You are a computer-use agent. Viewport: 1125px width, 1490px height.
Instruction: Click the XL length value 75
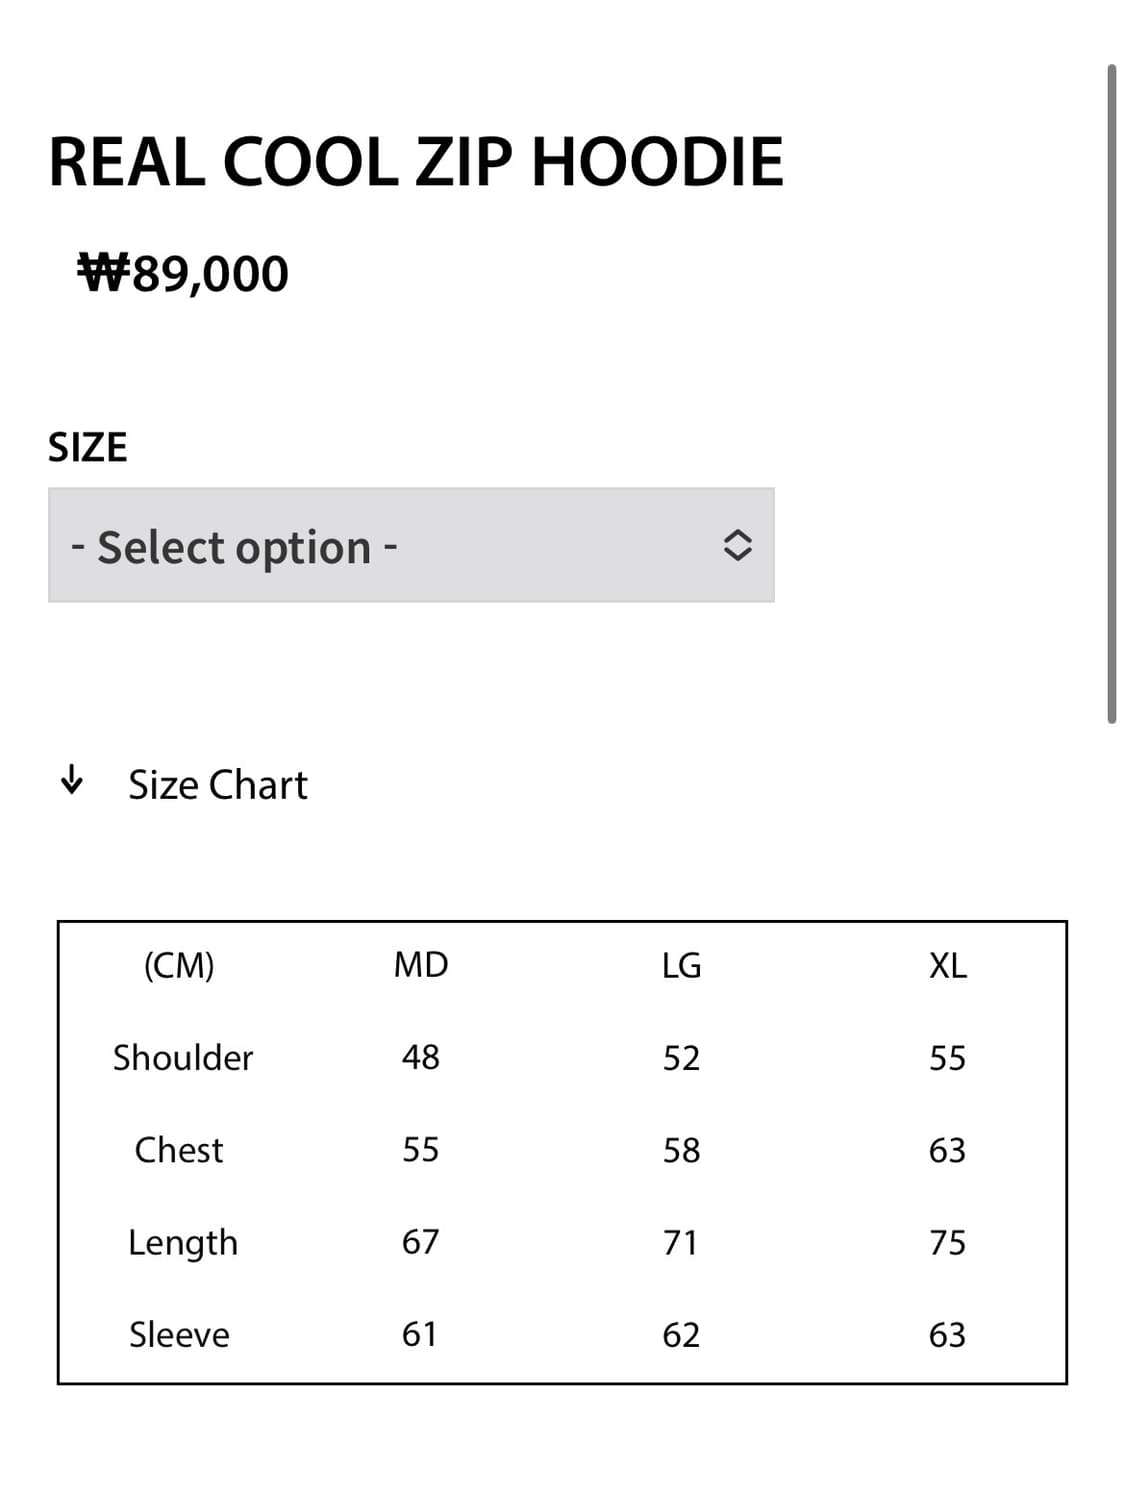(947, 1242)
